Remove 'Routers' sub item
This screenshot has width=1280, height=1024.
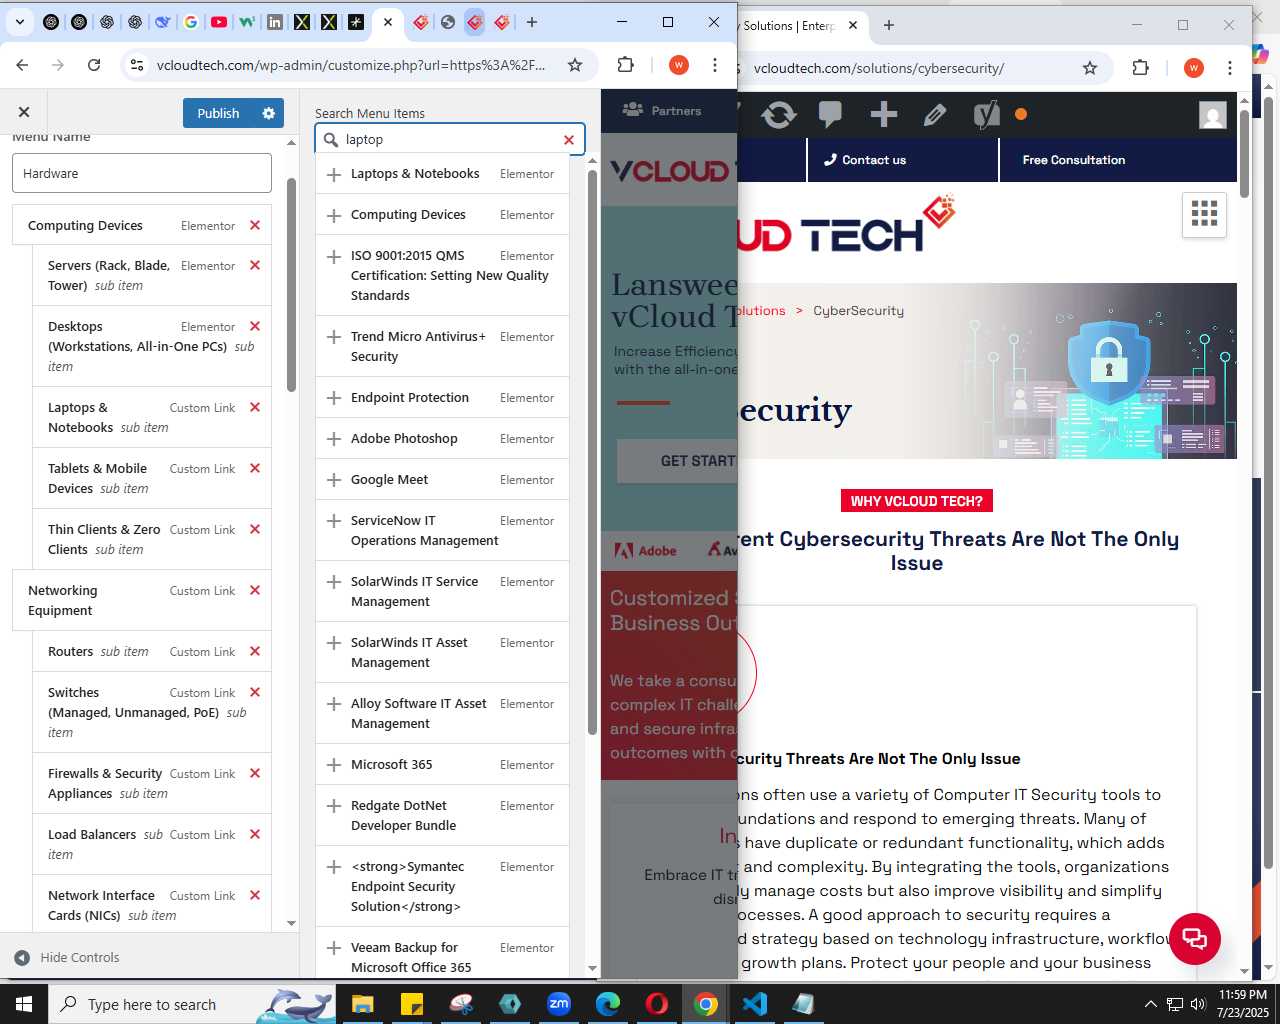click(x=255, y=652)
